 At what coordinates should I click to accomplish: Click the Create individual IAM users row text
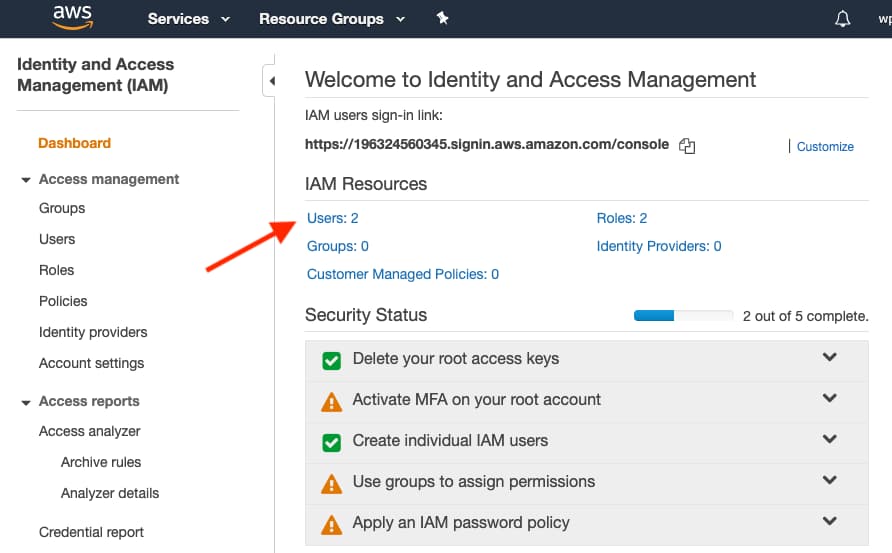point(451,440)
